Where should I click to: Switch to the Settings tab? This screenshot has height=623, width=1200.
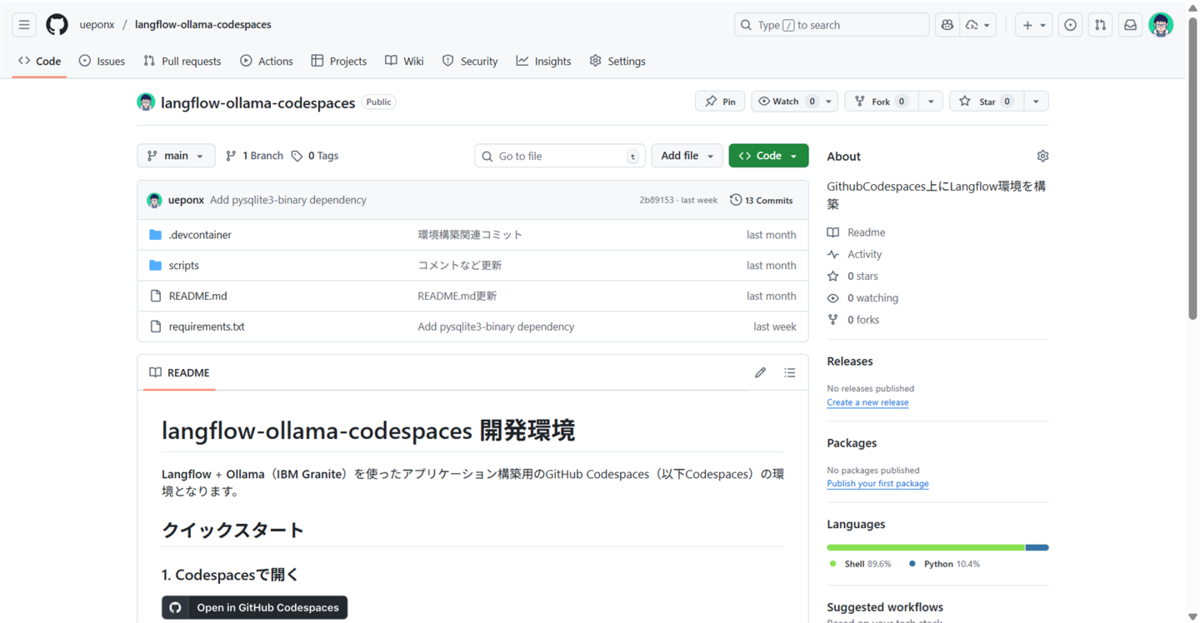point(617,61)
